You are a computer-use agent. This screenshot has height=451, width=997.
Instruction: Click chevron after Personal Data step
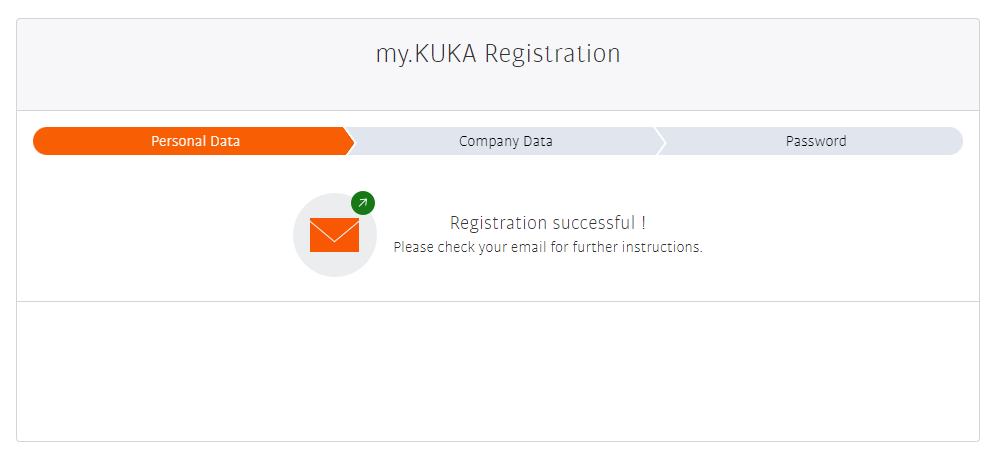[350, 141]
